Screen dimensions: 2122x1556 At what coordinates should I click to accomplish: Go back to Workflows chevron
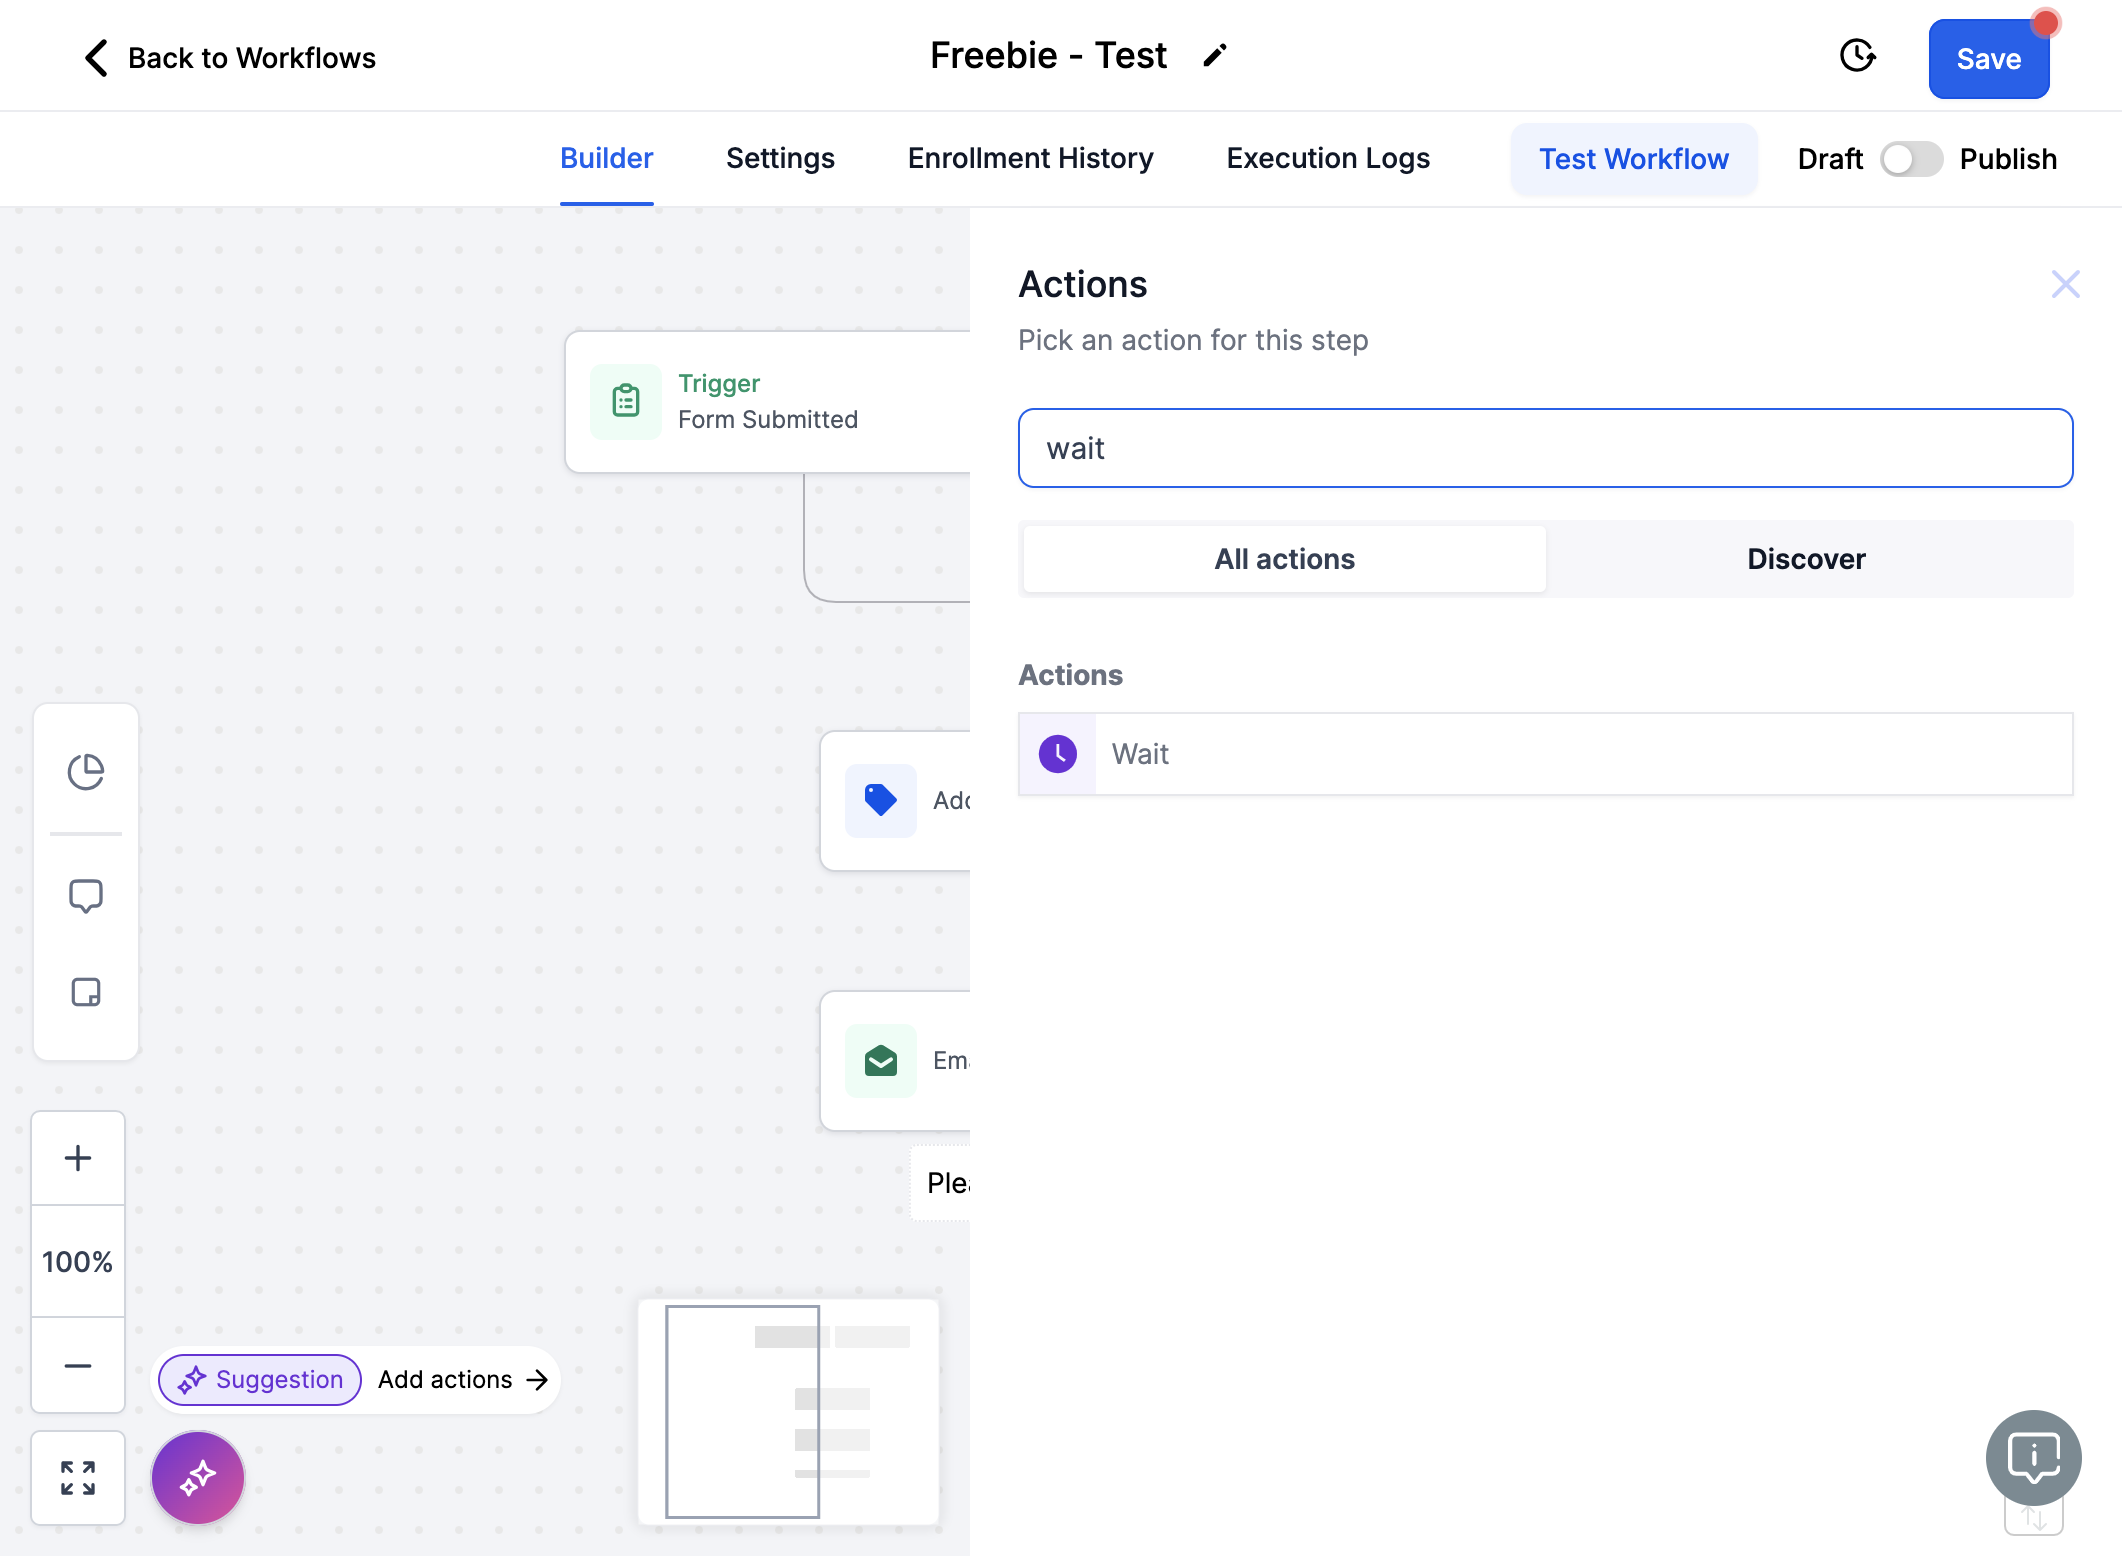click(96, 58)
